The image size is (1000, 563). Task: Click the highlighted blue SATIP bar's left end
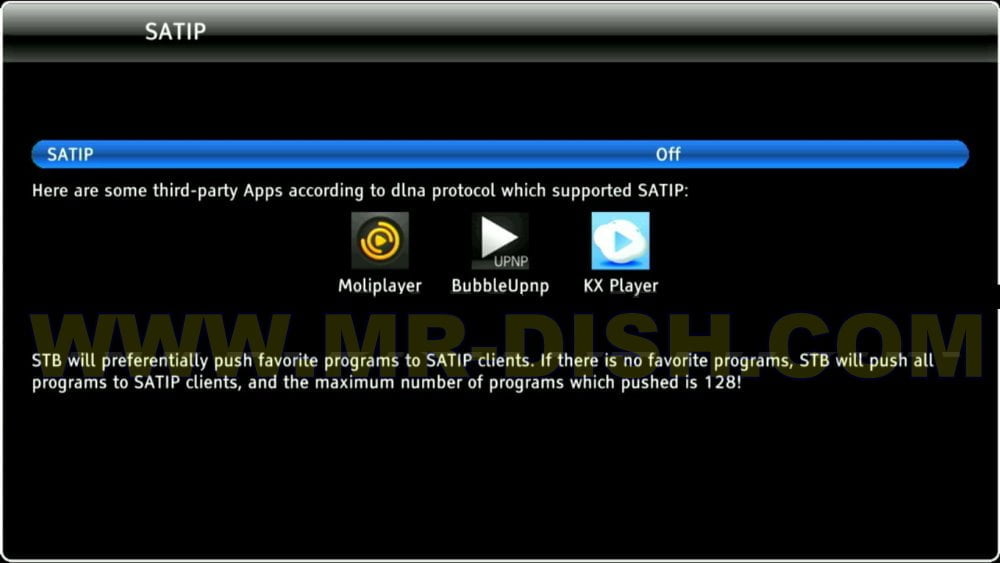38,154
